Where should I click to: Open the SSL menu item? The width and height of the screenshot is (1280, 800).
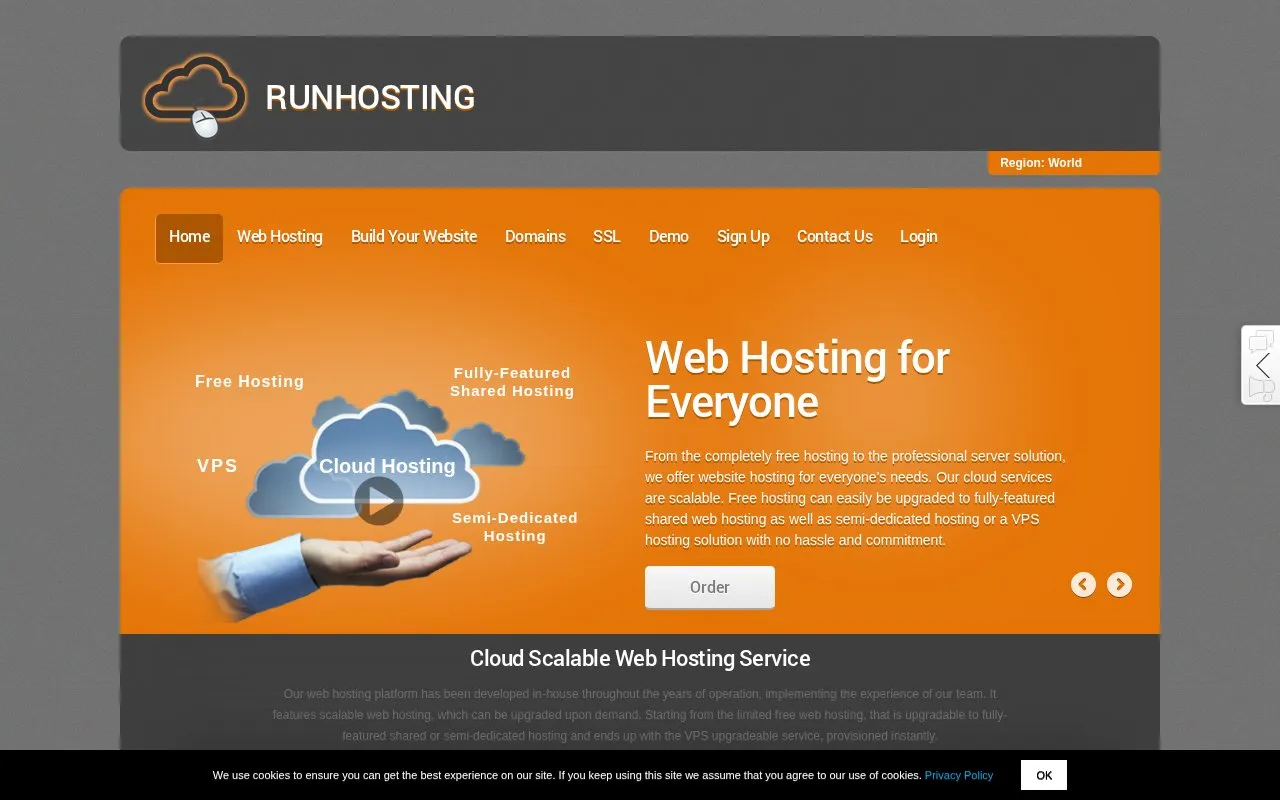pos(607,237)
